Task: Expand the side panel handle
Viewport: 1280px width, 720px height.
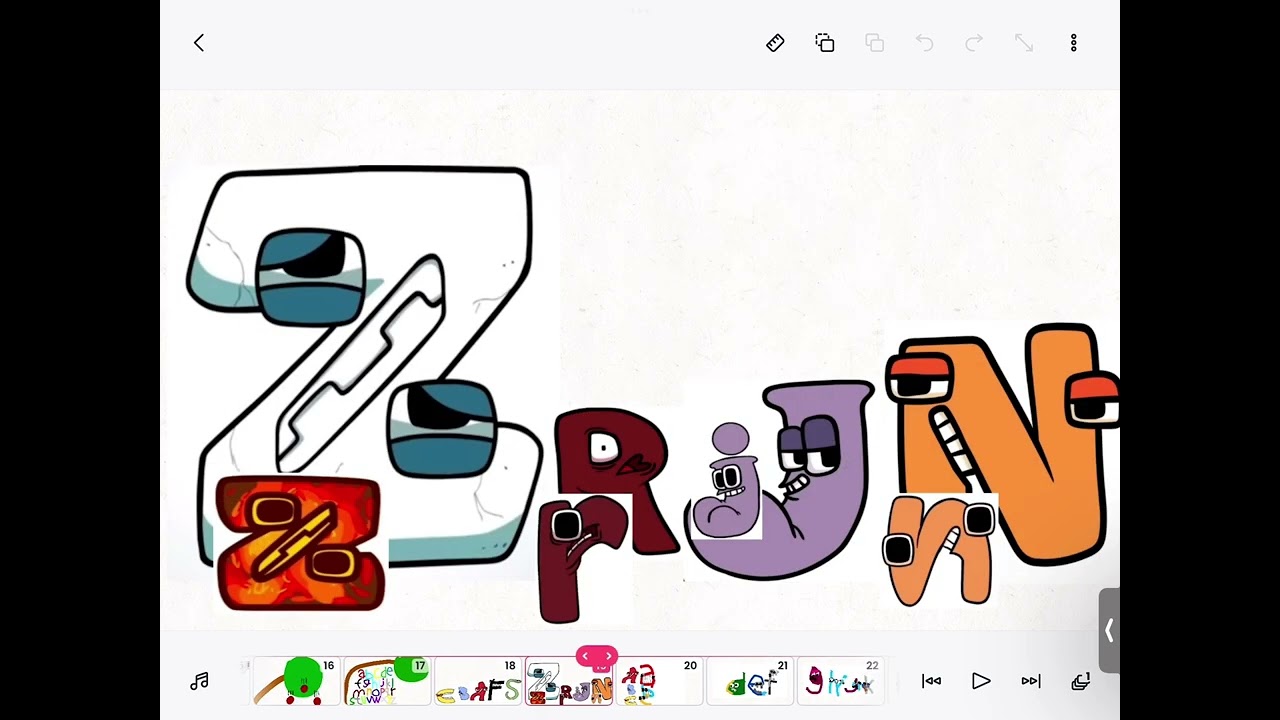Action: coord(1109,630)
